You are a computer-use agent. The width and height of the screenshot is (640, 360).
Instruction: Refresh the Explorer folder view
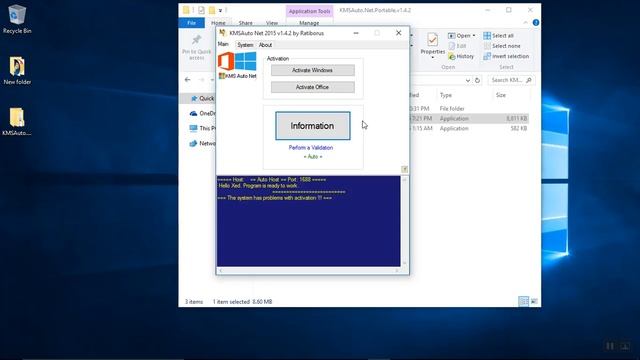coord(477,80)
